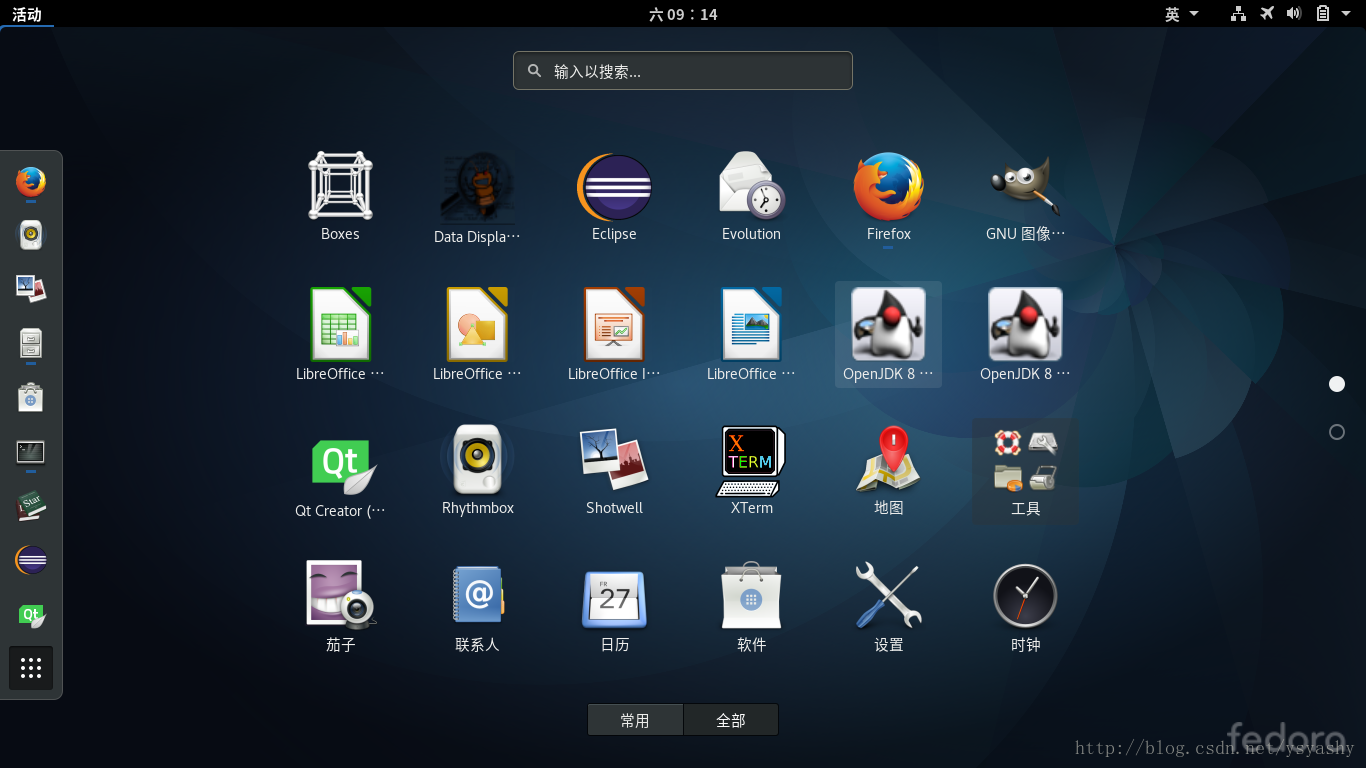Open Software bag icon in dock
Screen dimensions: 1366x768
coord(31,397)
